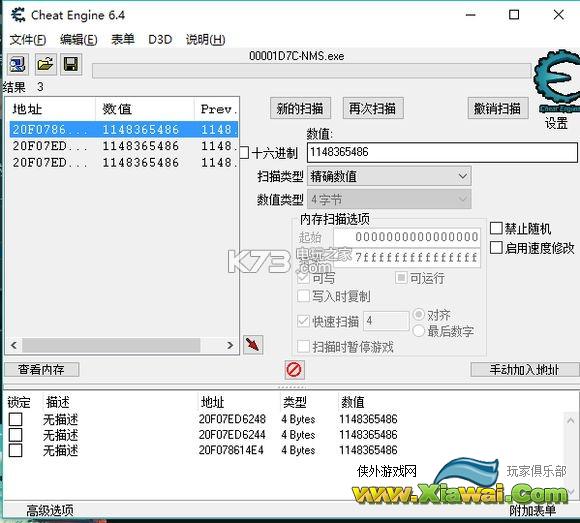The image size is (580, 523).
Task: Enable the 禁止随机 checkbox
Action: tap(496, 228)
